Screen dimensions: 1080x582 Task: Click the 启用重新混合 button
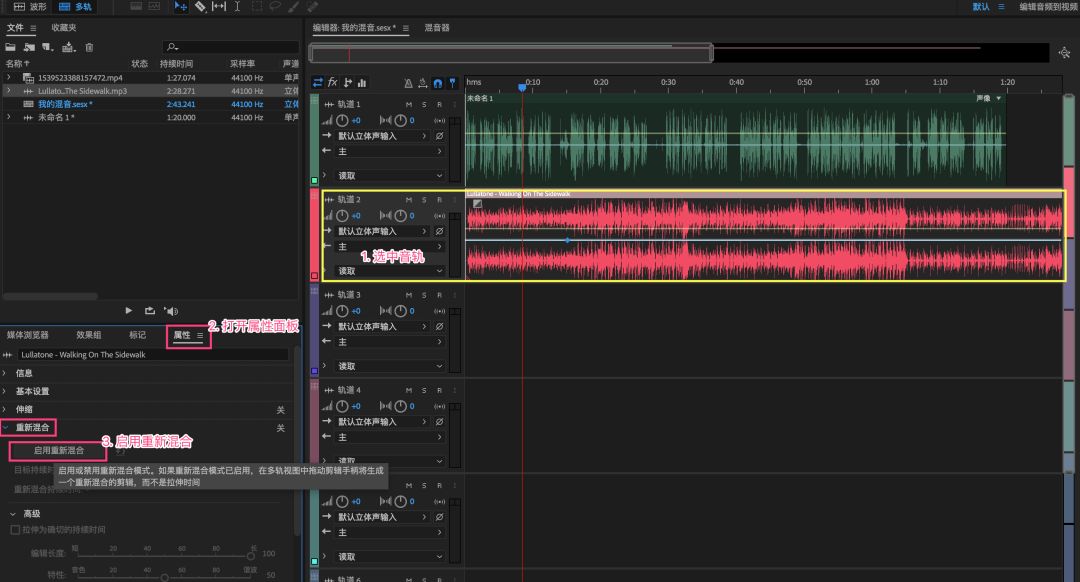click(58, 450)
